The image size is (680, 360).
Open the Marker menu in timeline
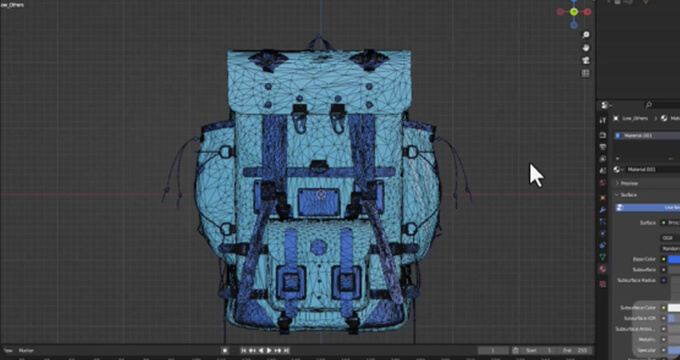tap(26, 350)
